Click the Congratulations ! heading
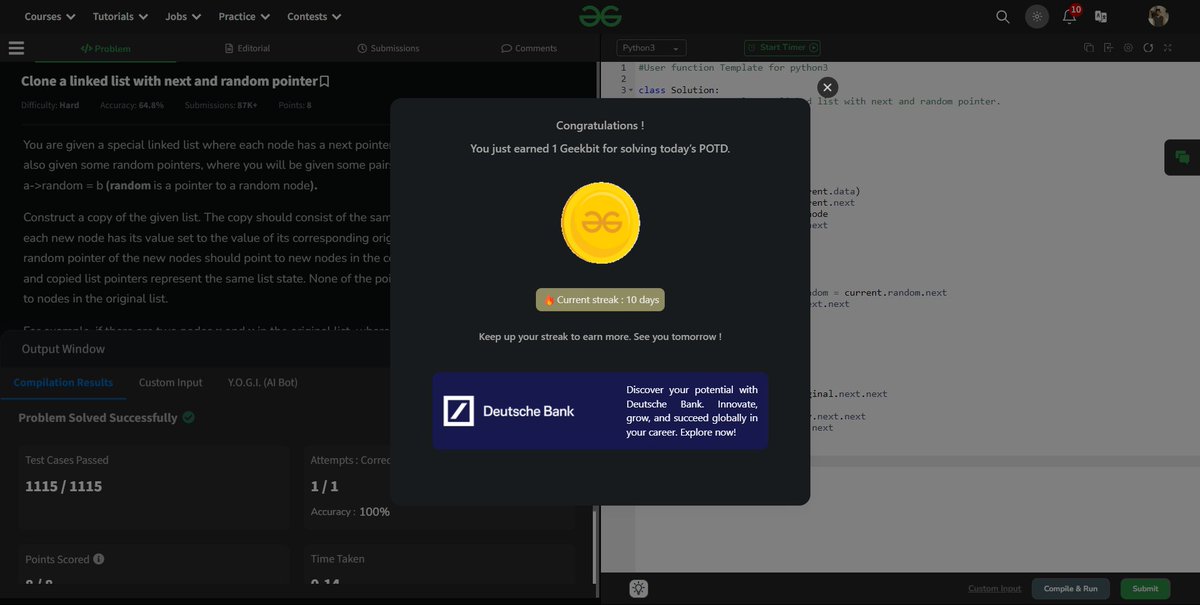The width and height of the screenshot is (1200, 605). pyautogui.click(x=600, y=126)
